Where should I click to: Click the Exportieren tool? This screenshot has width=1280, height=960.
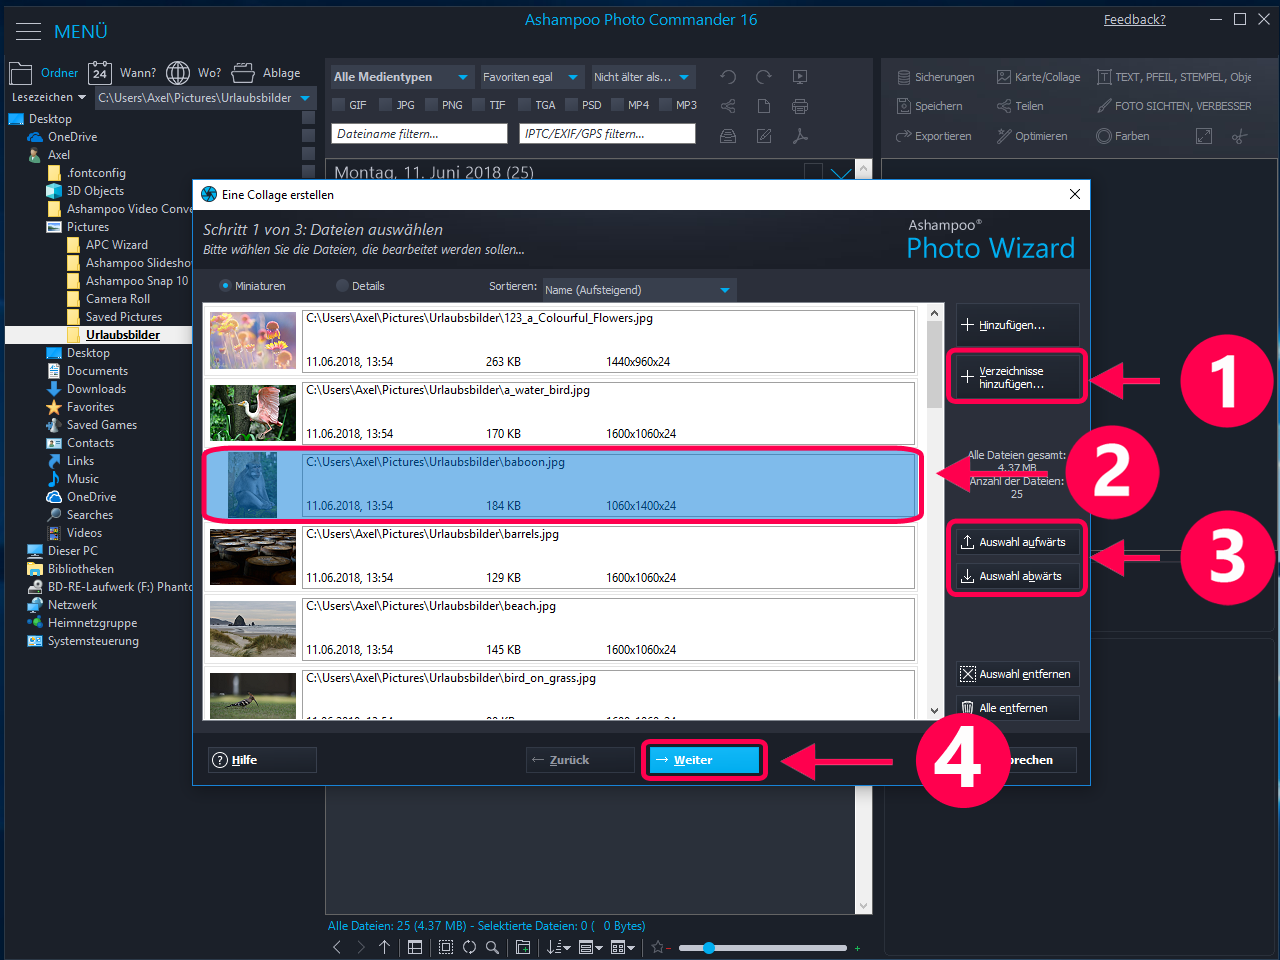coord(934,136)
